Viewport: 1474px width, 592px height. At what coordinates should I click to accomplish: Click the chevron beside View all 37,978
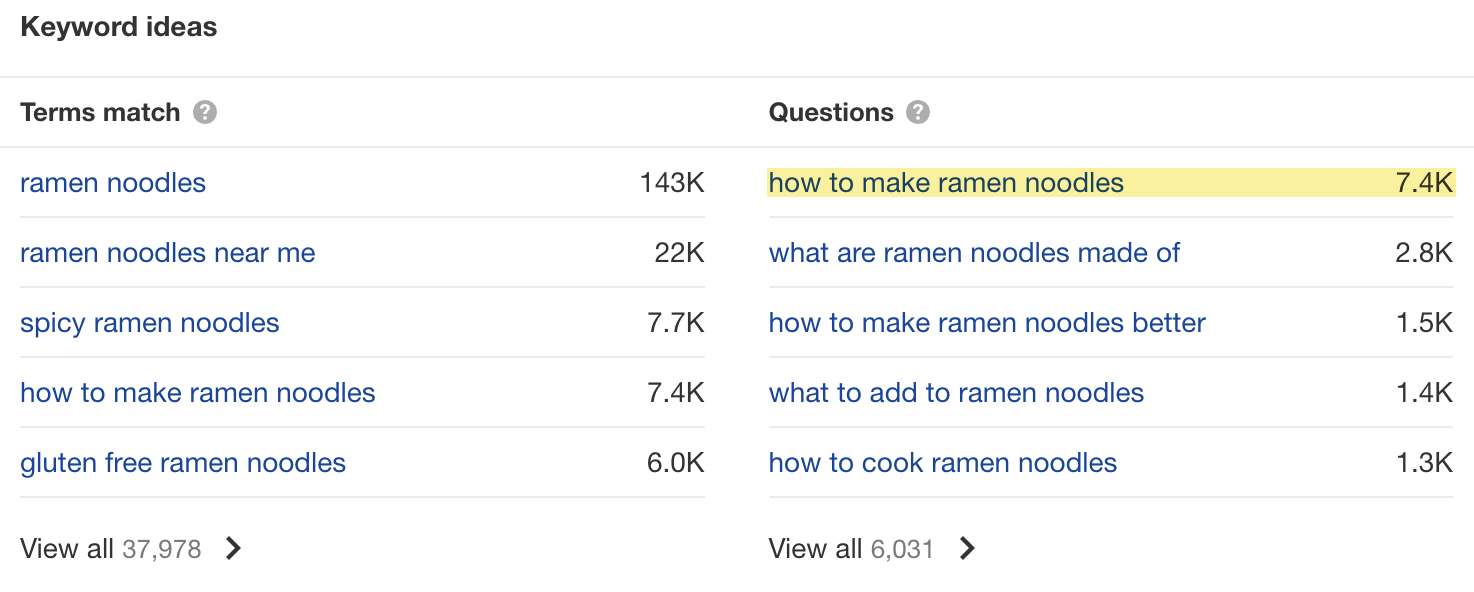[232, 548]
